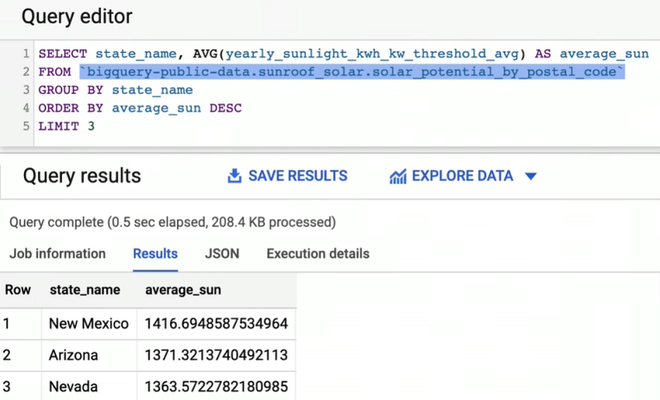
Task: Click the GROUP BY state_name code line
Action: tap(115, 90)
